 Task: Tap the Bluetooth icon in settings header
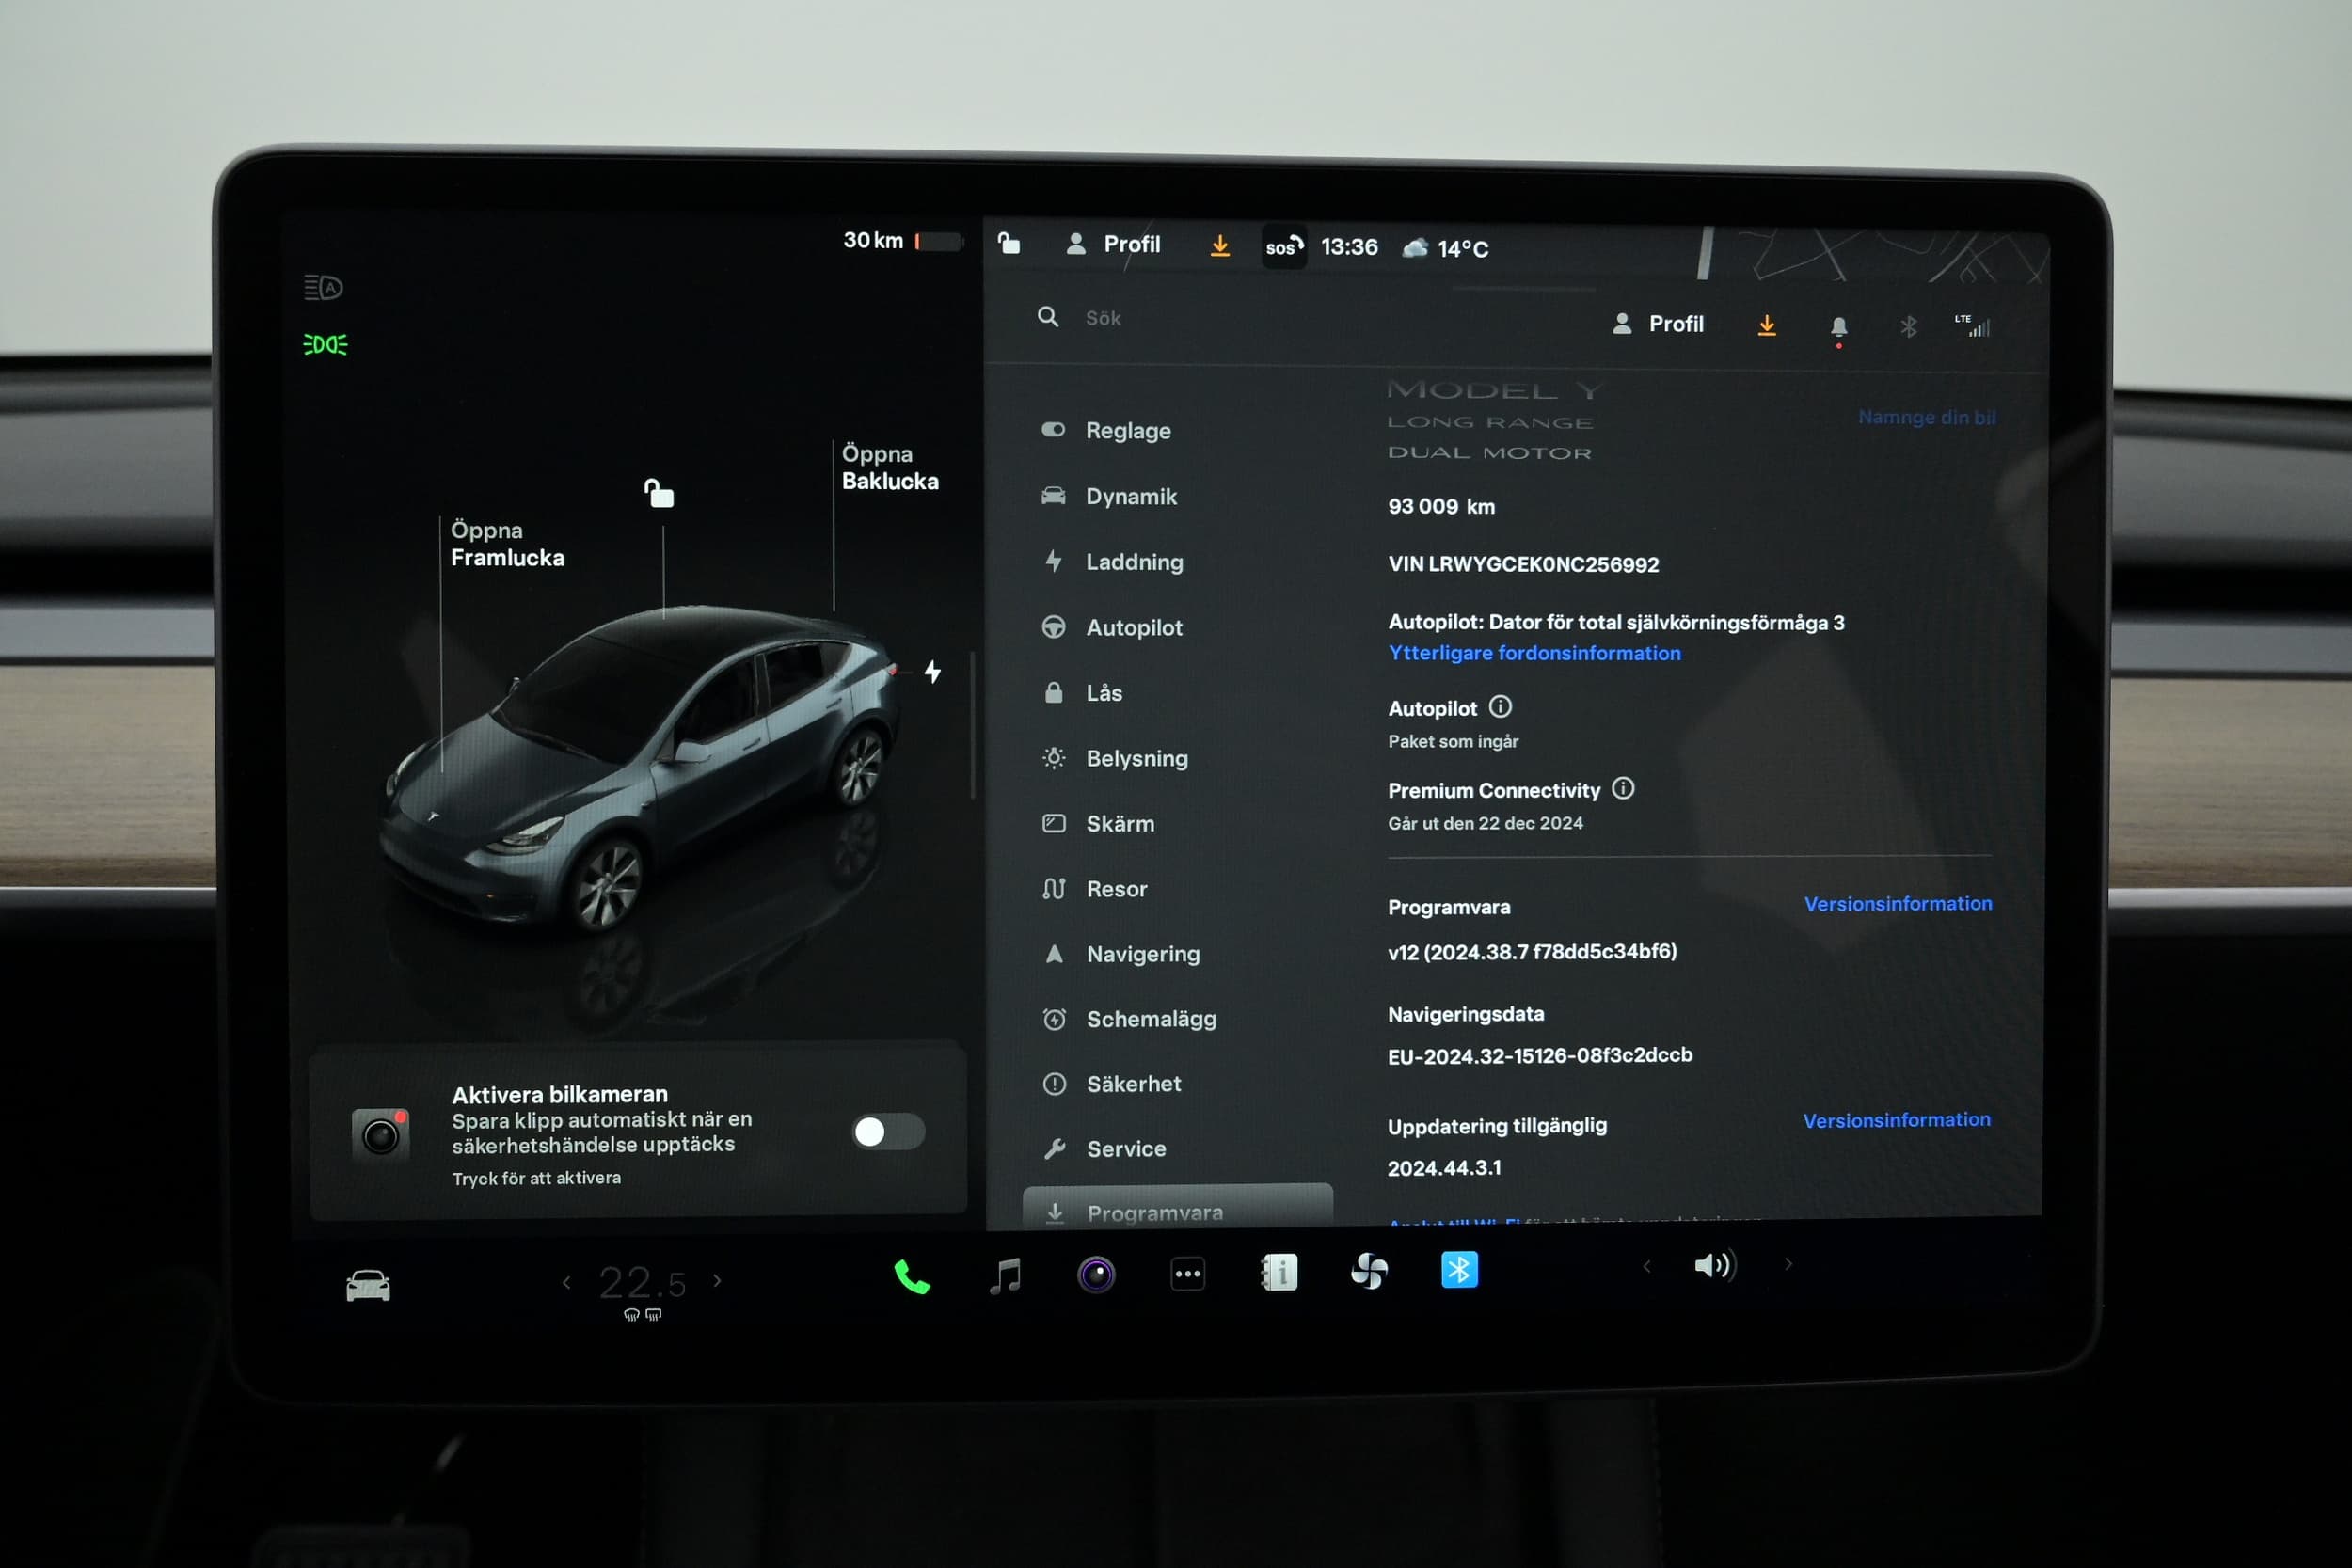tap(1908, 326)
